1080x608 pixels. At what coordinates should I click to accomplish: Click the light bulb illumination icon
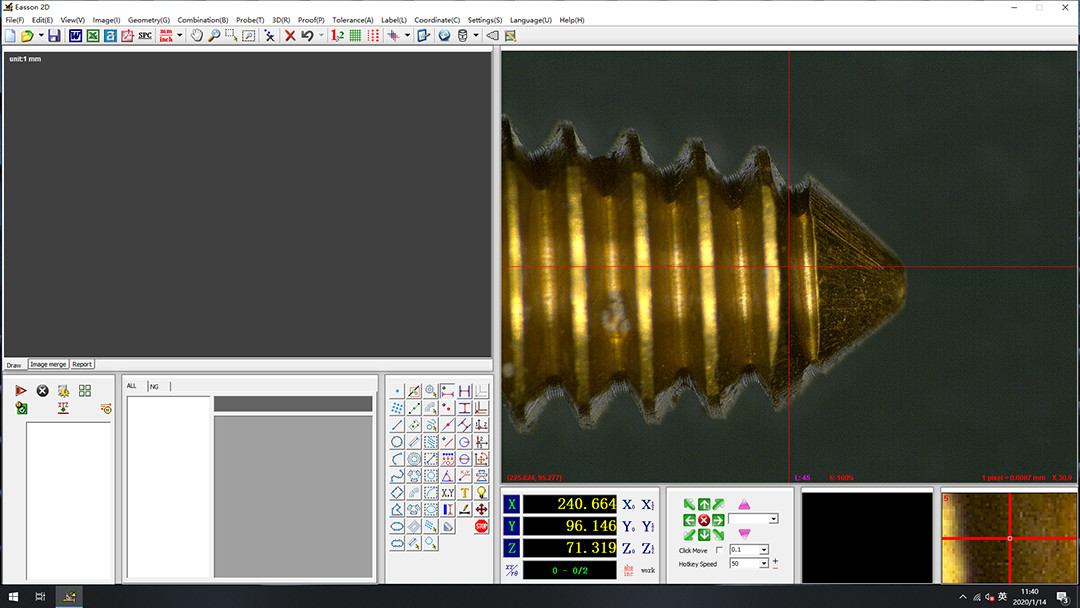click(481, 492)
